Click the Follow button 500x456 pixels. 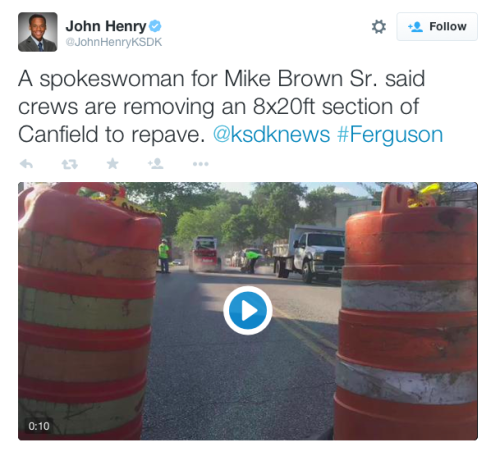click(x=437, y=27)
